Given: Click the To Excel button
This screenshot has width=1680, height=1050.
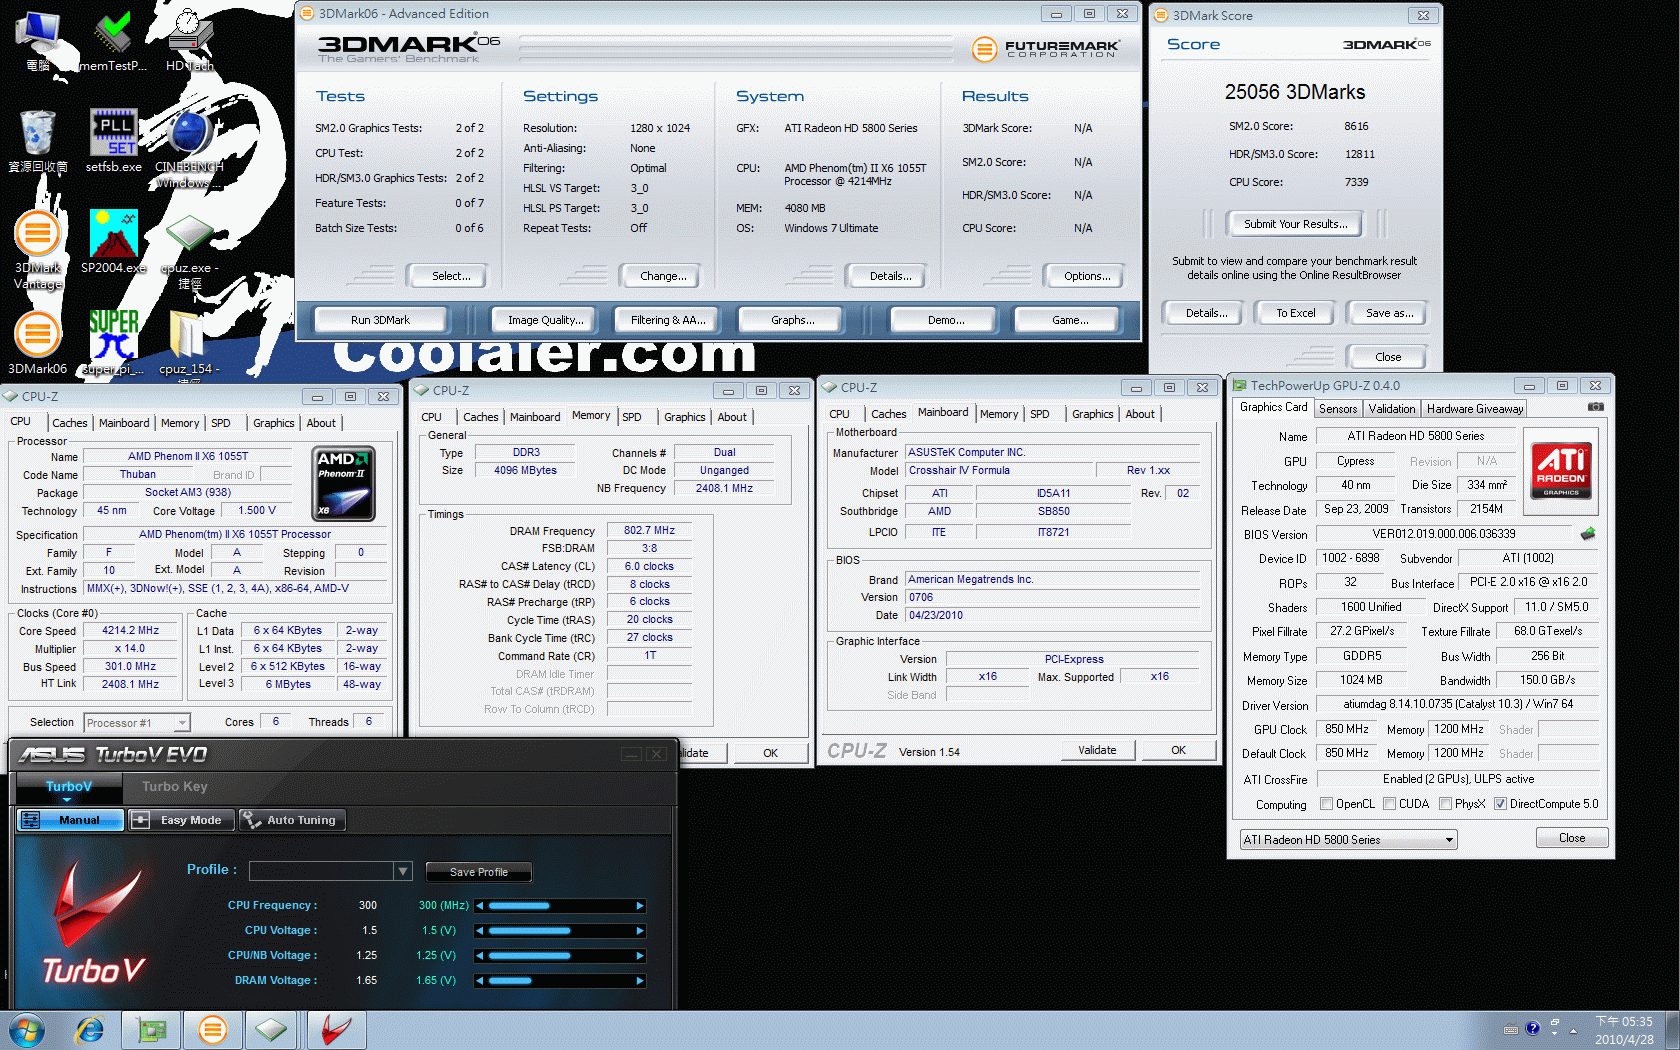Looking at the screenshot, I should 1295,313.
